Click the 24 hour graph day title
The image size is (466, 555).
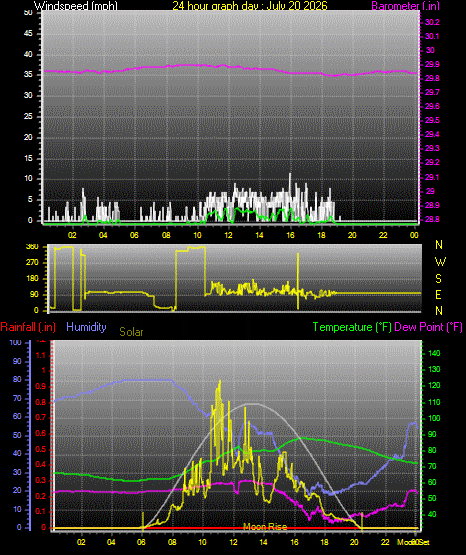point(250,6)
